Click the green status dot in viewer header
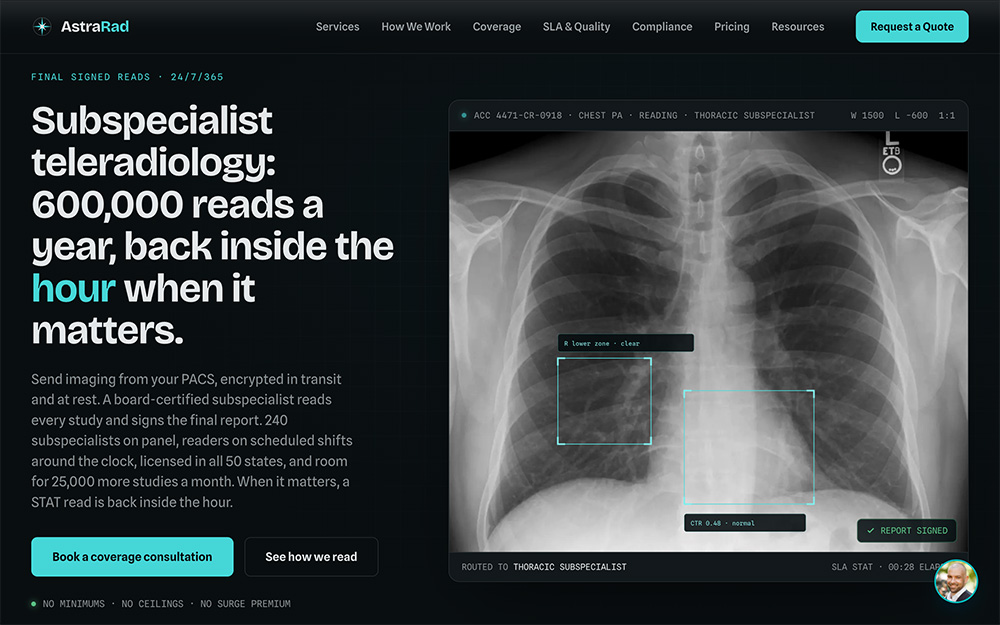1000x625 pixels. coord(464,115)
